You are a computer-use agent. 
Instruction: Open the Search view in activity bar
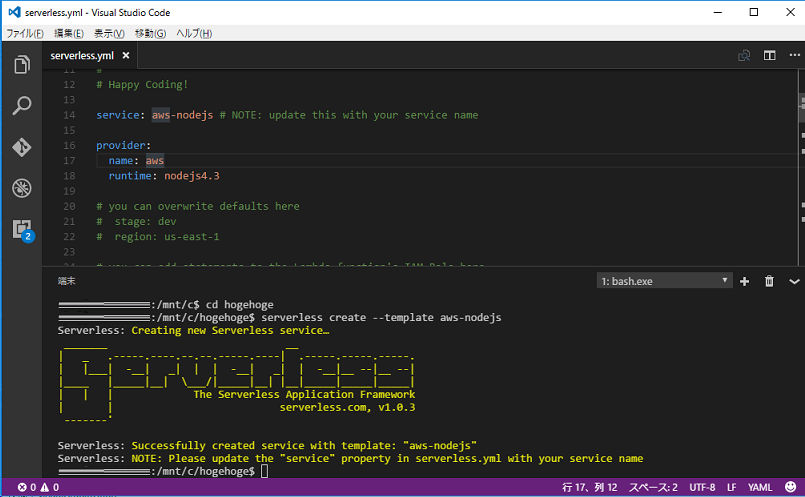[x=22, y=106]
